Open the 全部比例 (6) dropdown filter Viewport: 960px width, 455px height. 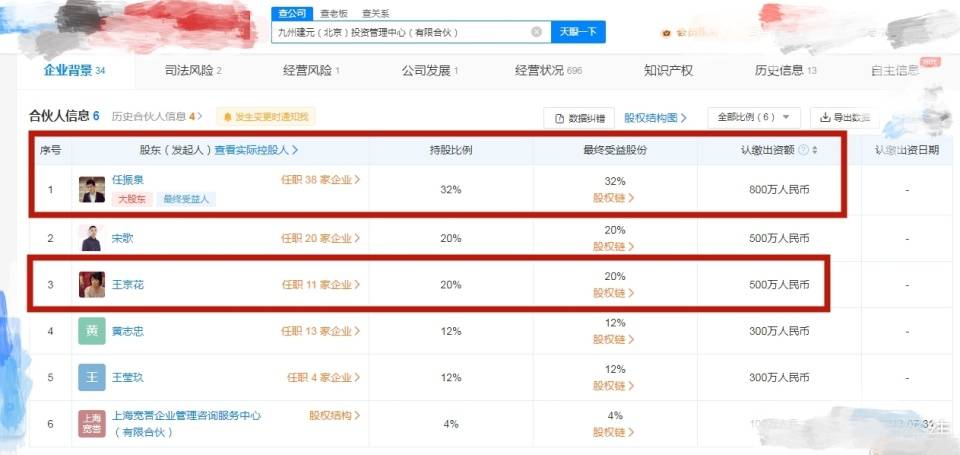point(753,117)
